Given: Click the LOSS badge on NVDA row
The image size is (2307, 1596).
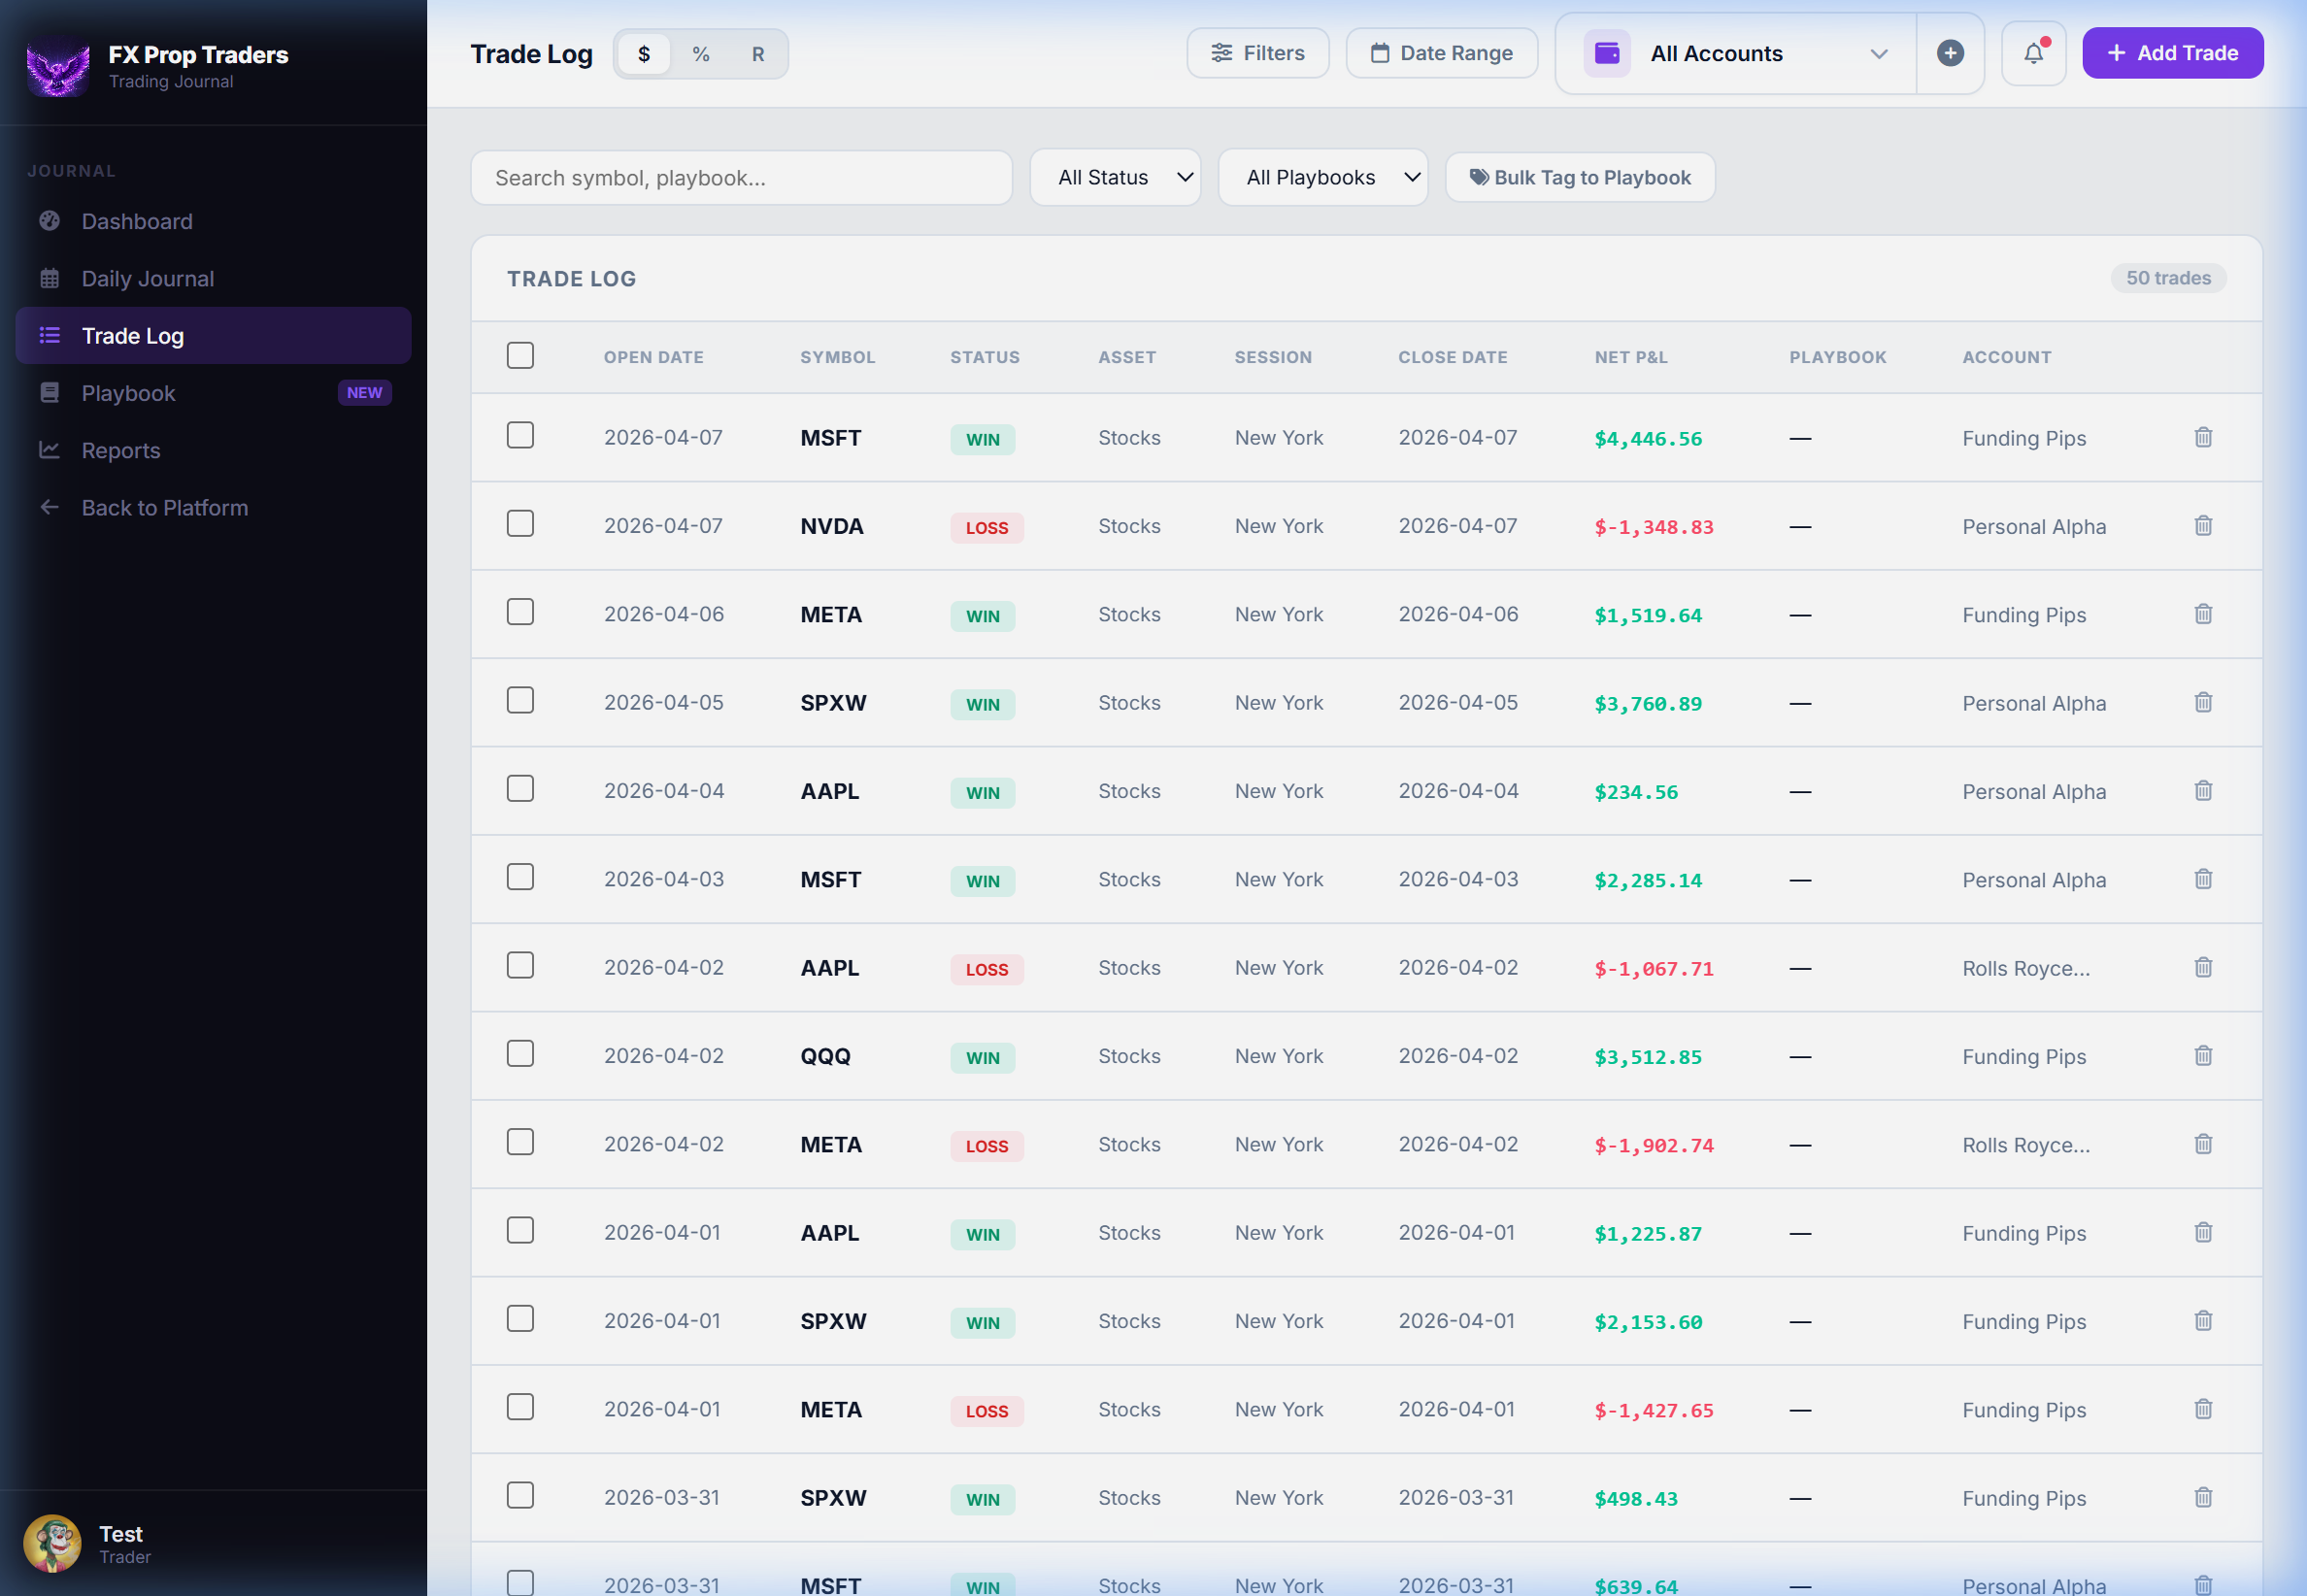Looking at the screenshot, I should coord(986,527).
